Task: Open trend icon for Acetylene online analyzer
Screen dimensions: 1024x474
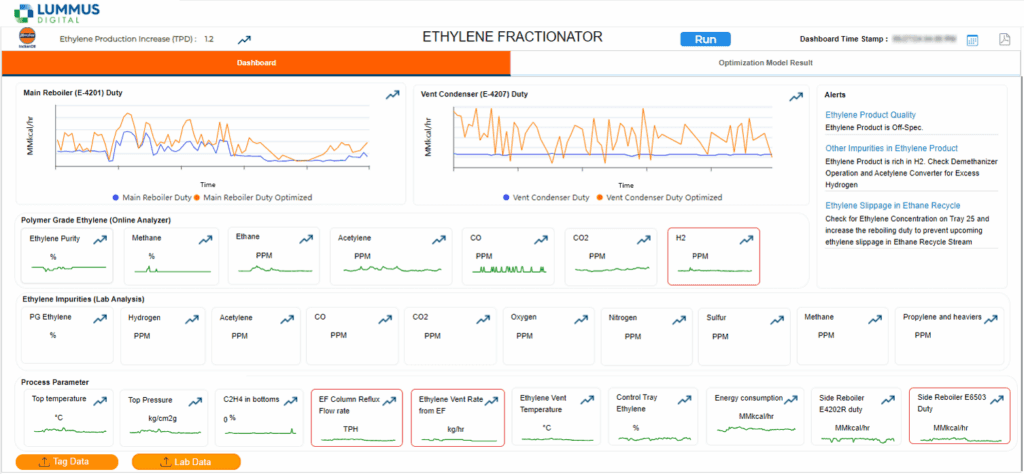Action: click(438, 240)
